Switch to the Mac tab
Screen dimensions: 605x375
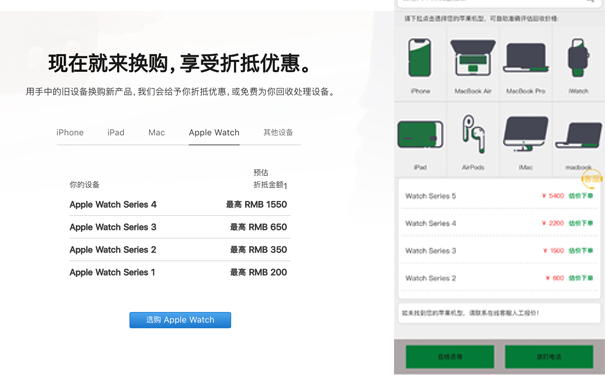pyautogui.click(x=157, y=132)
